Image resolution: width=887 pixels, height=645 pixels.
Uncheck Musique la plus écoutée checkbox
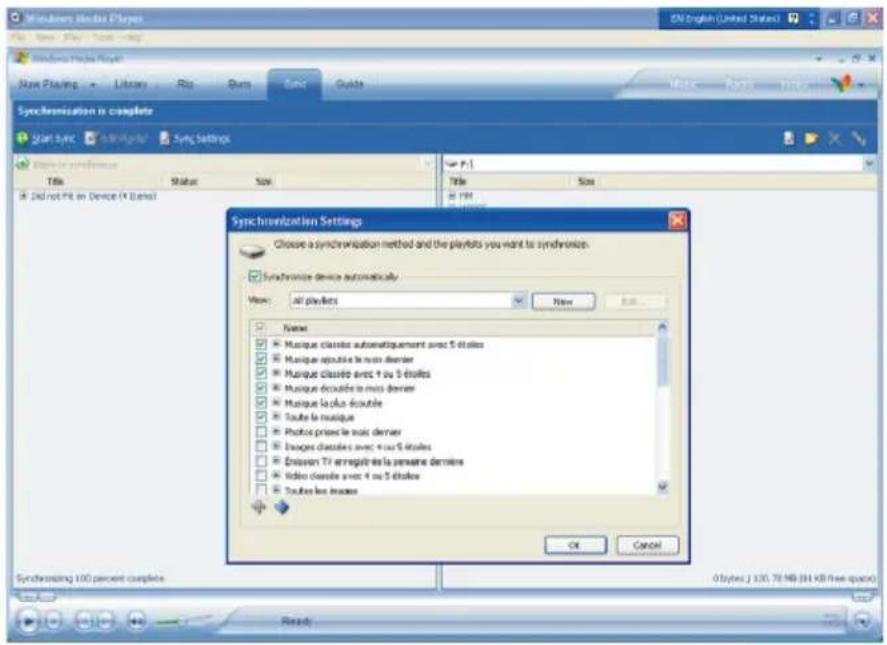click(261, 403)
